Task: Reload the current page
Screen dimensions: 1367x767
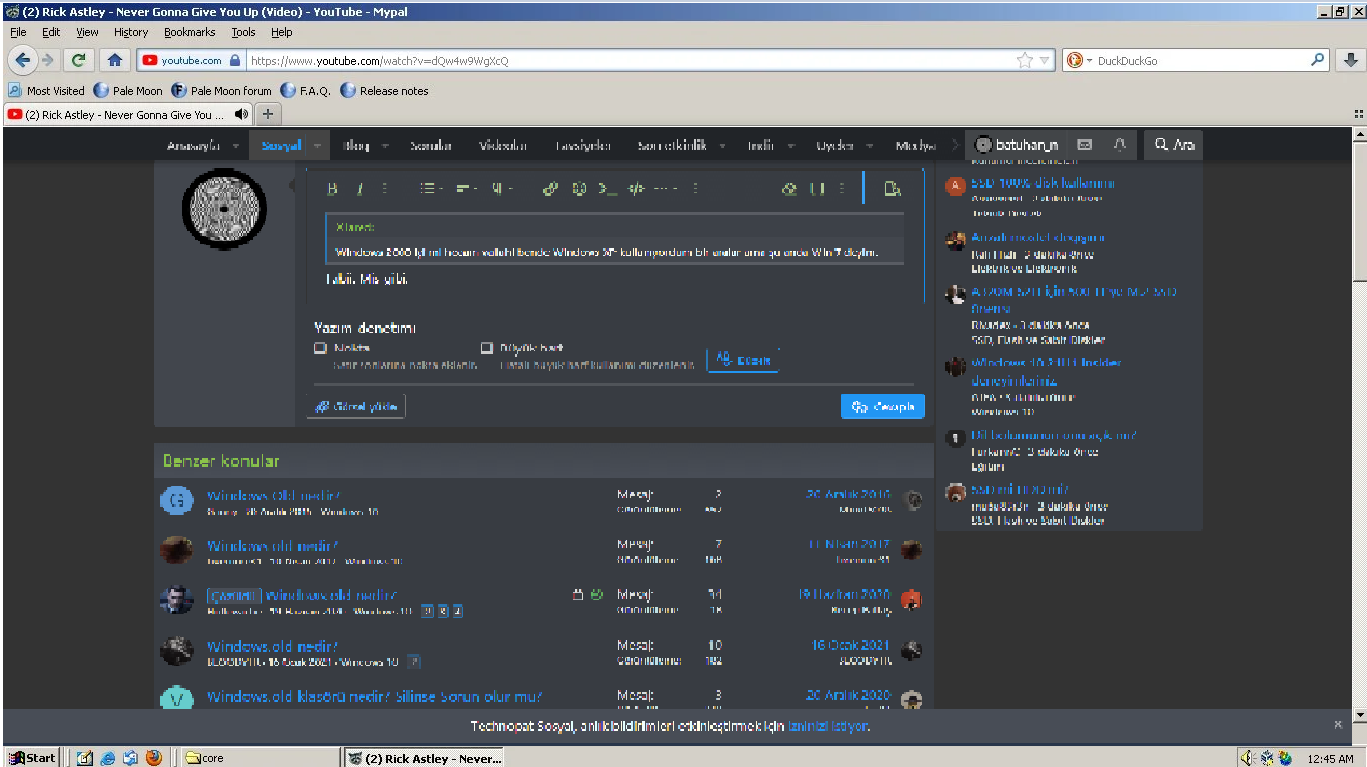Action: [79, 60]
